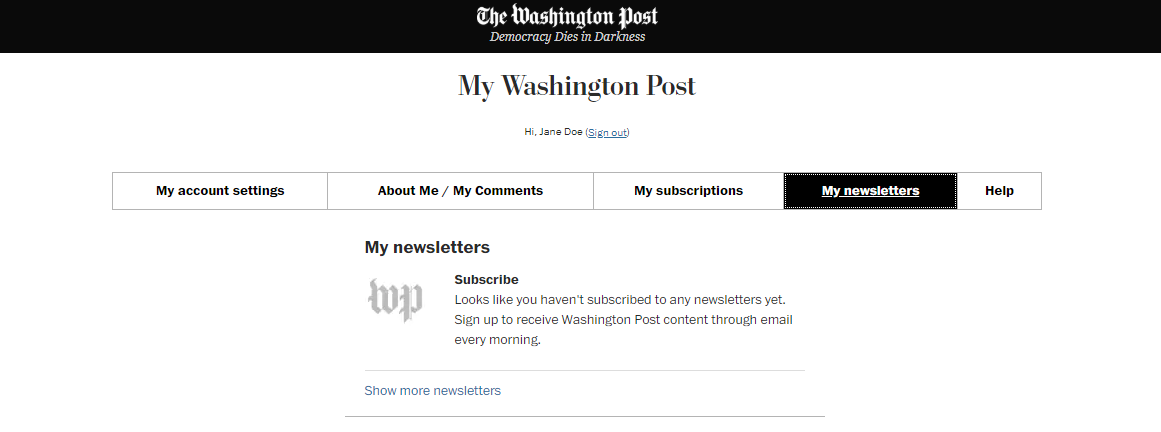Screen dimensions: 1161x432
Task: Click the divider above Show more newsletters
Action: coord(584,370)
